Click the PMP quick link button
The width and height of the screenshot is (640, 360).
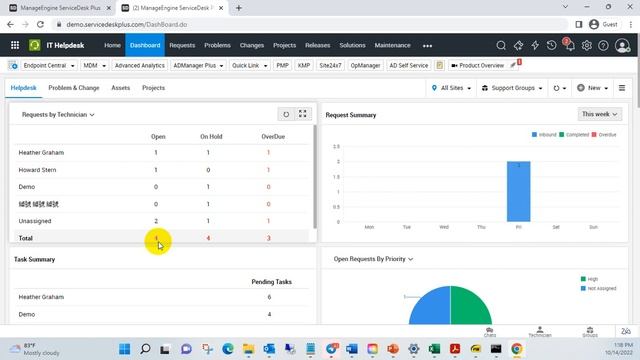click(x=282, y=65)
